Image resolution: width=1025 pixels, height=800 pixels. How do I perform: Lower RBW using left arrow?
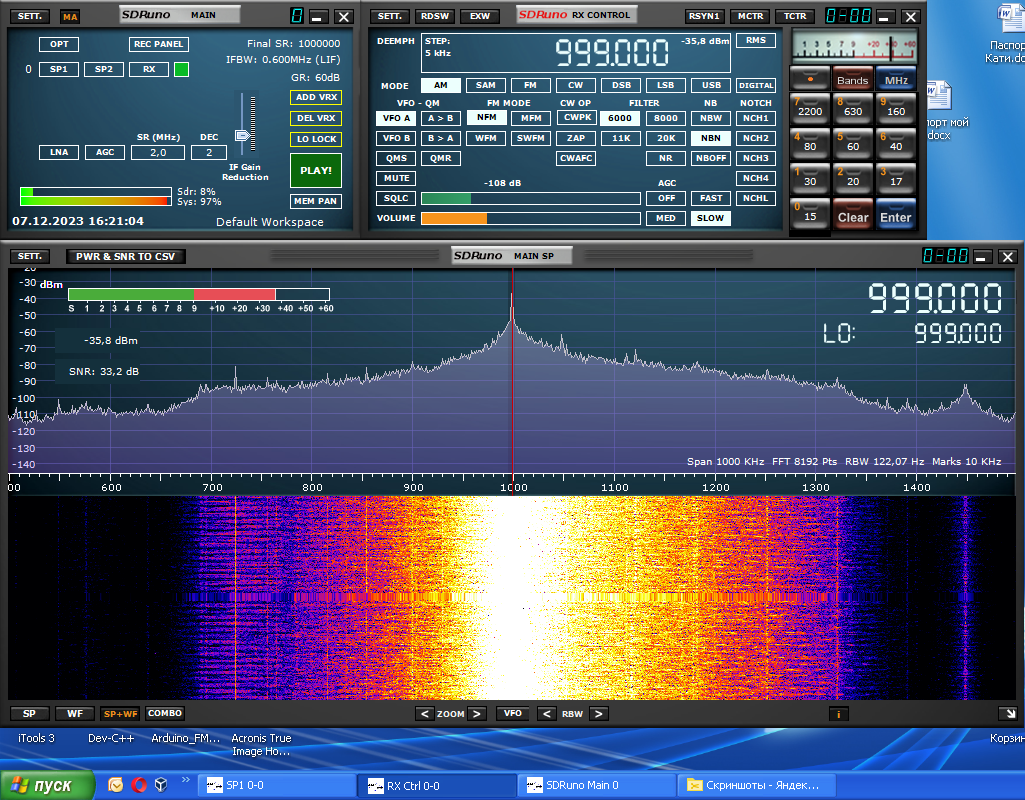click(546, 714)
